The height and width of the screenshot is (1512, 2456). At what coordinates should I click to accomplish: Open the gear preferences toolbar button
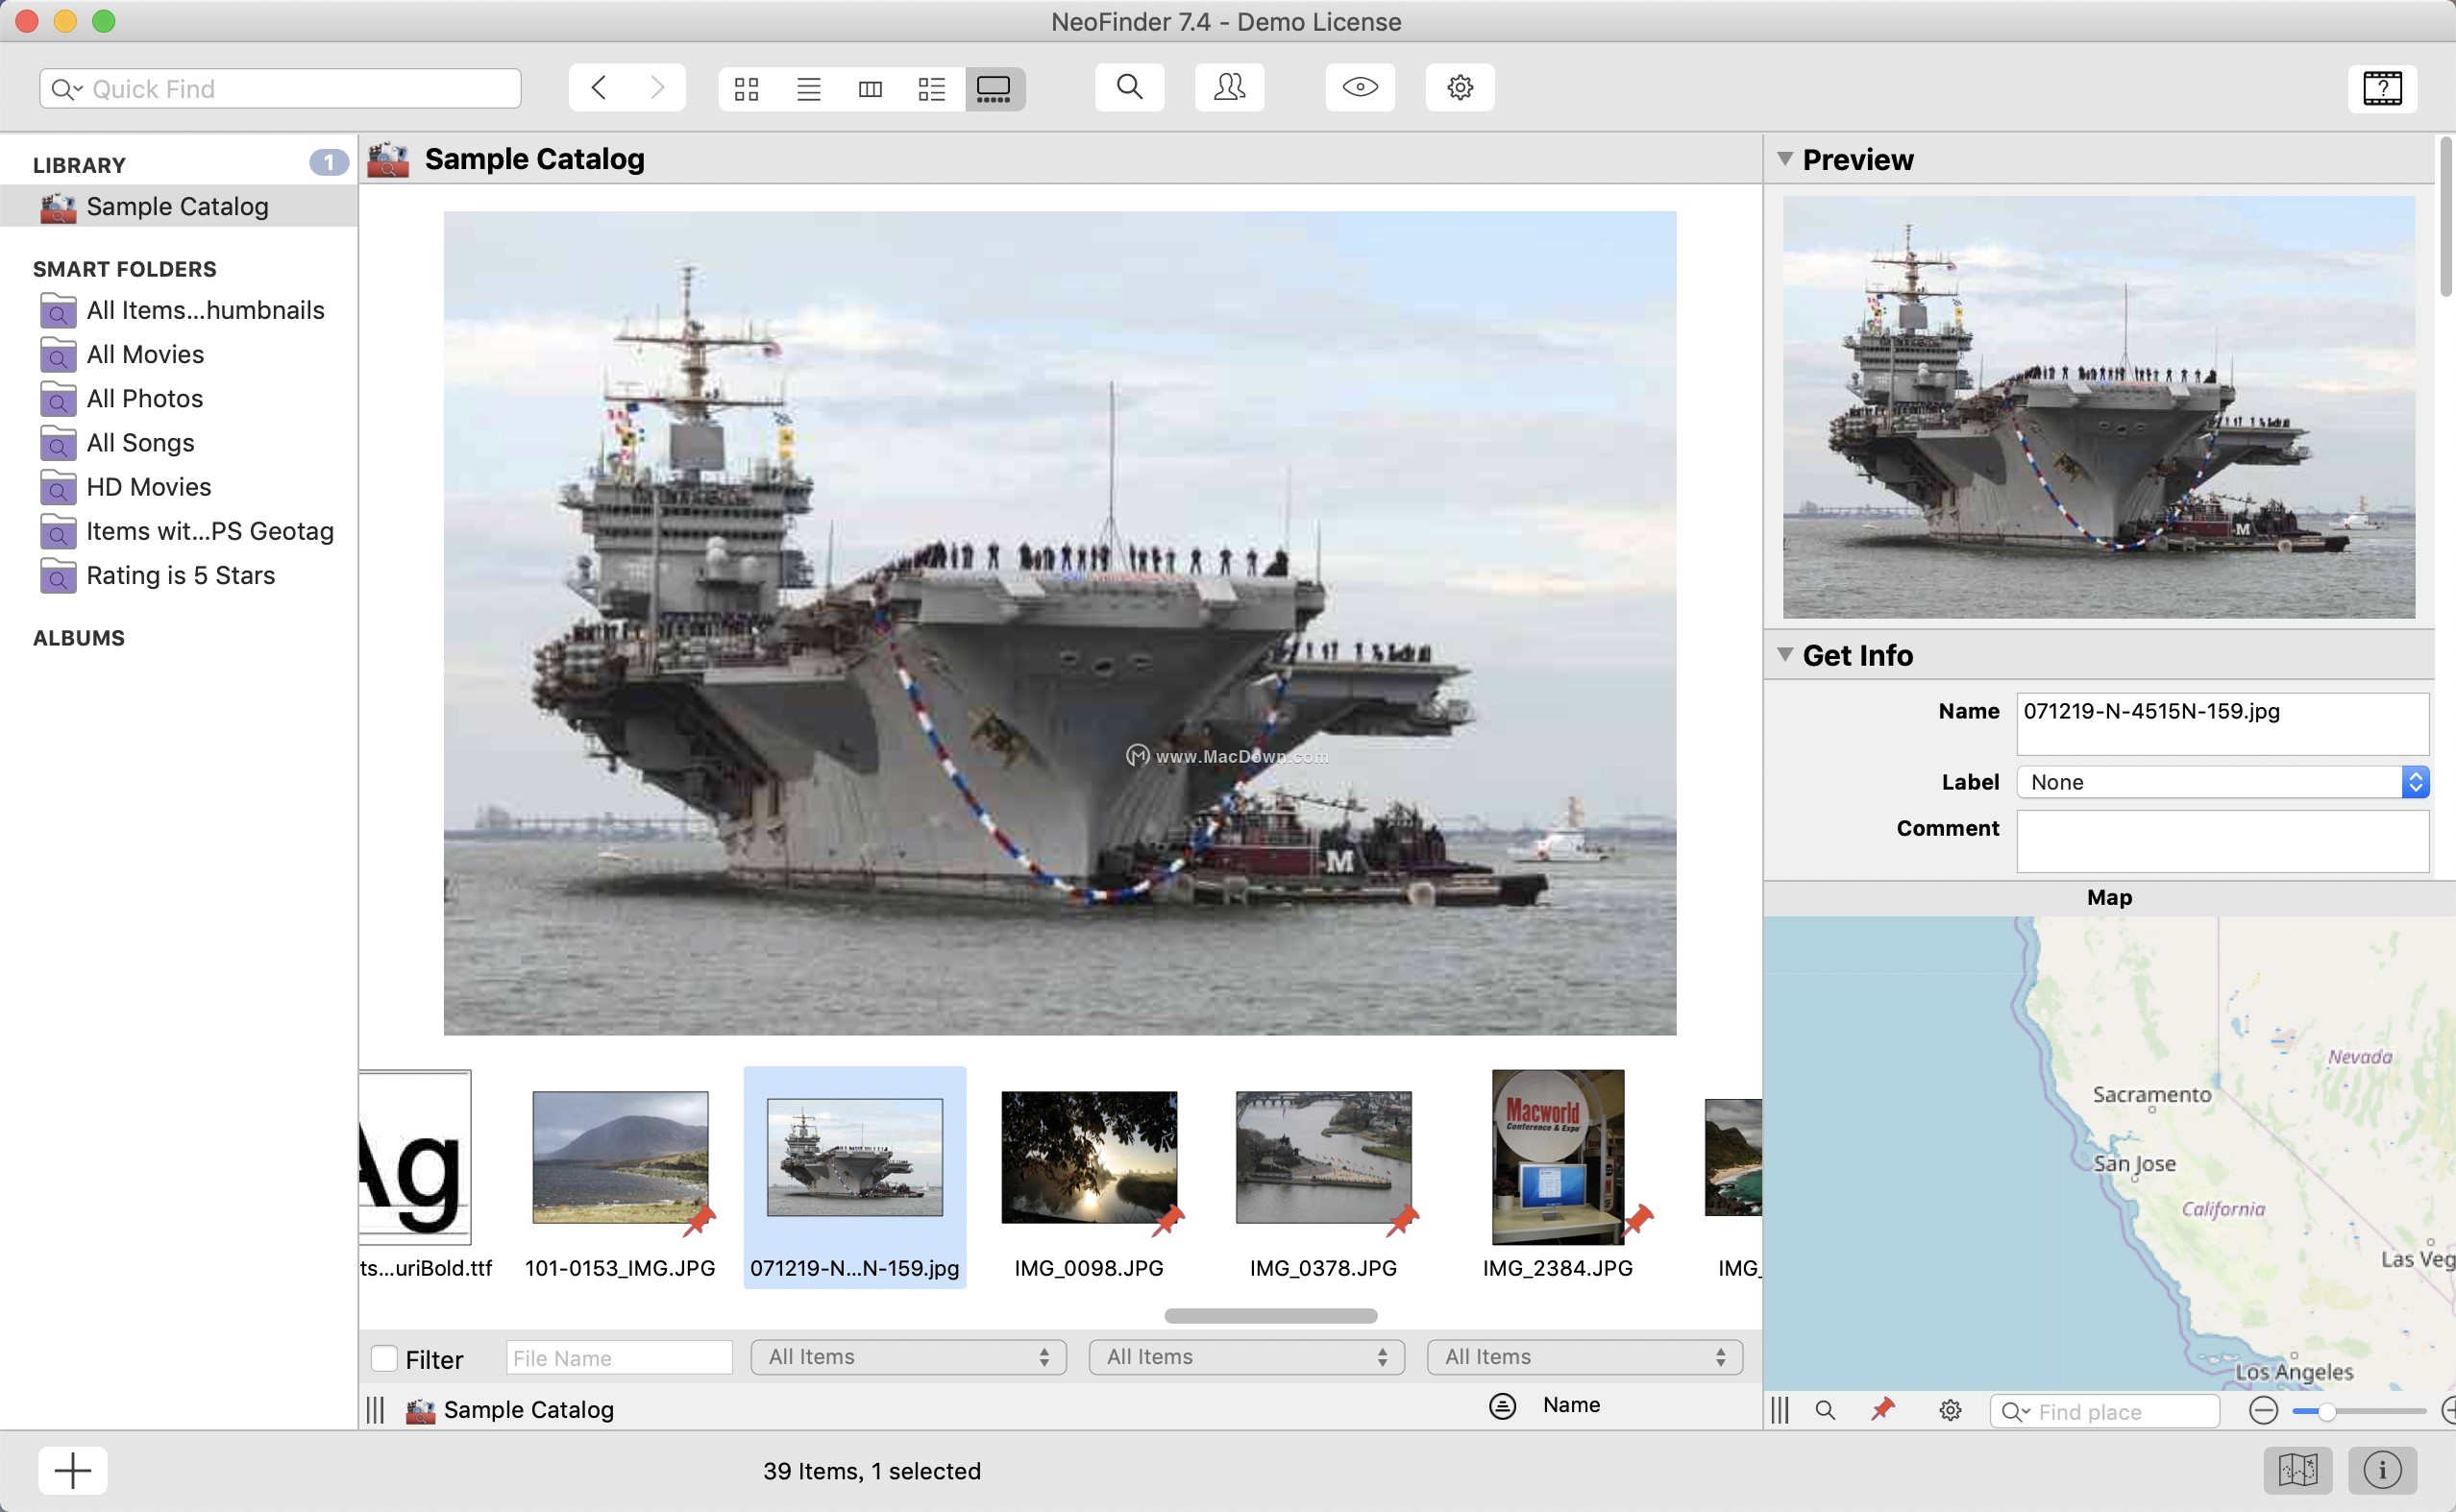coord(1460,88)
